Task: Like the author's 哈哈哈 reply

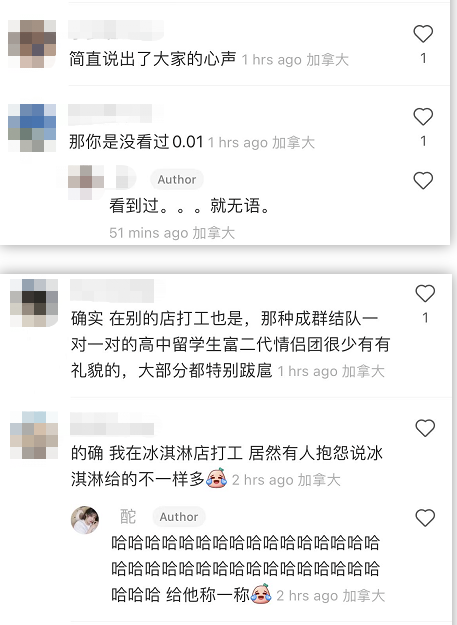Action: pos(425,518)
